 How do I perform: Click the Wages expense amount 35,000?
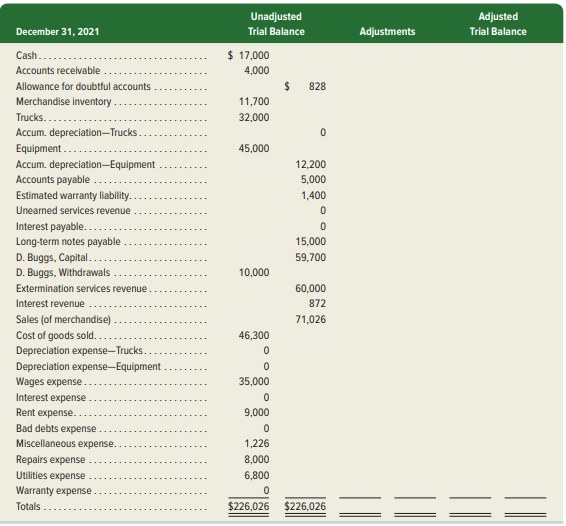tap(254, 382)
